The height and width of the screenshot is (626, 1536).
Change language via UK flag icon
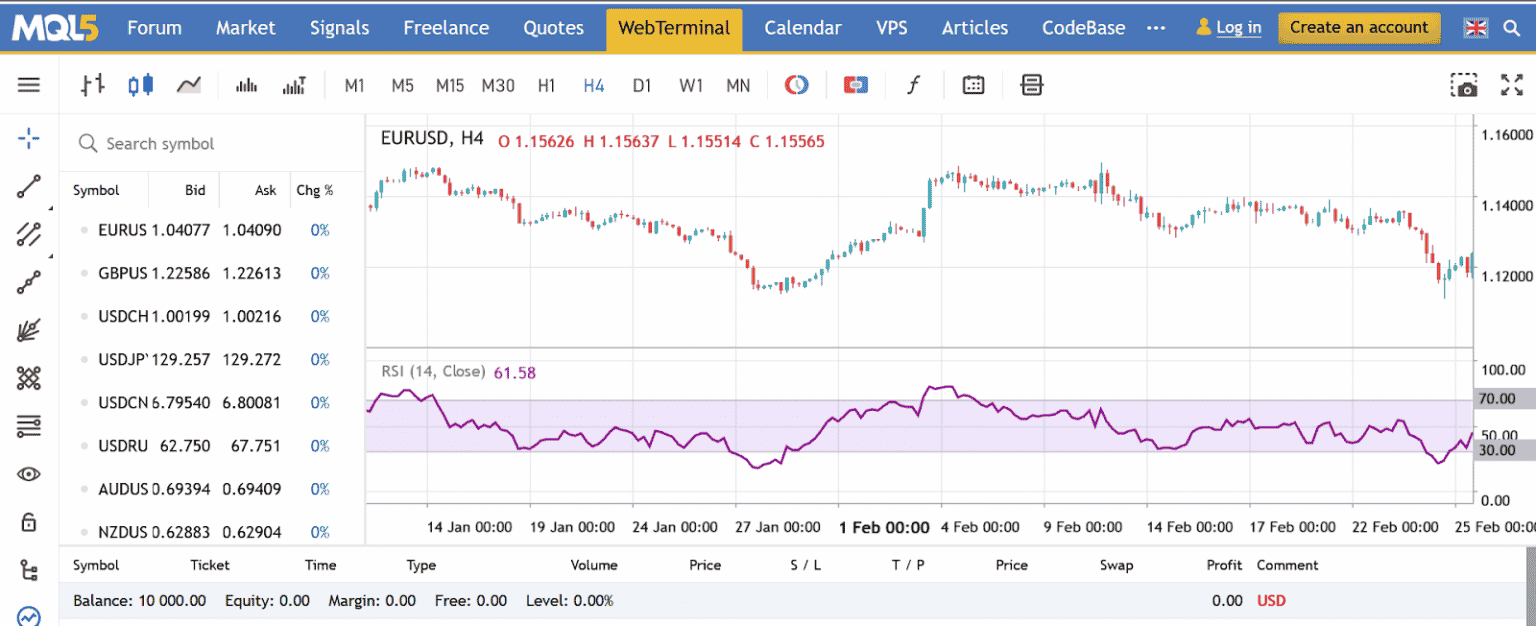pos(1475,28)
